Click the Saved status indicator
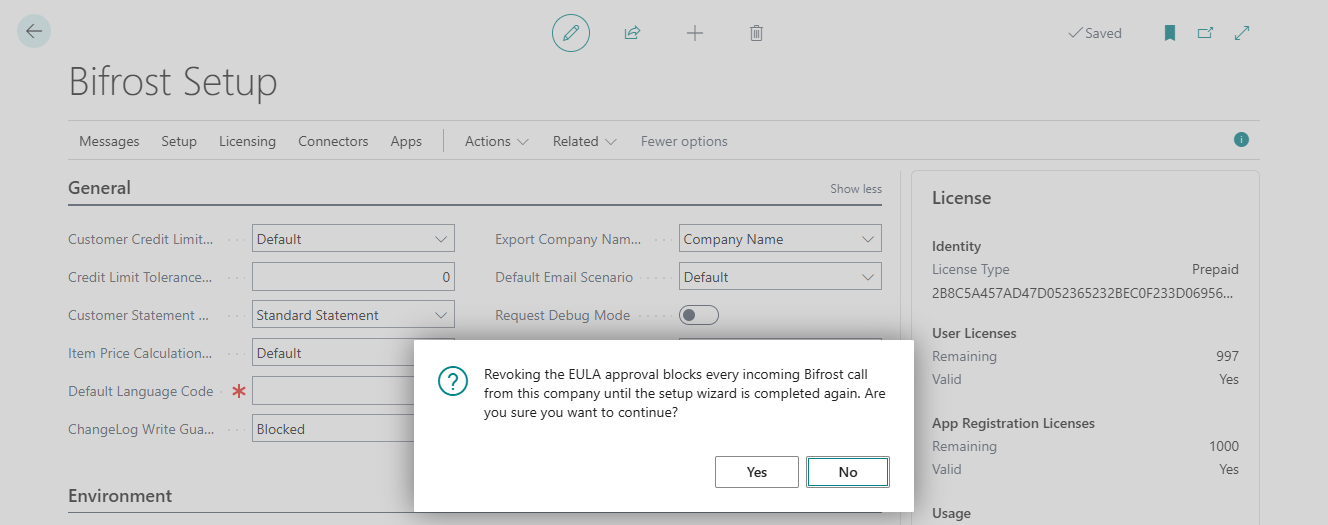 click(1095, 33)
